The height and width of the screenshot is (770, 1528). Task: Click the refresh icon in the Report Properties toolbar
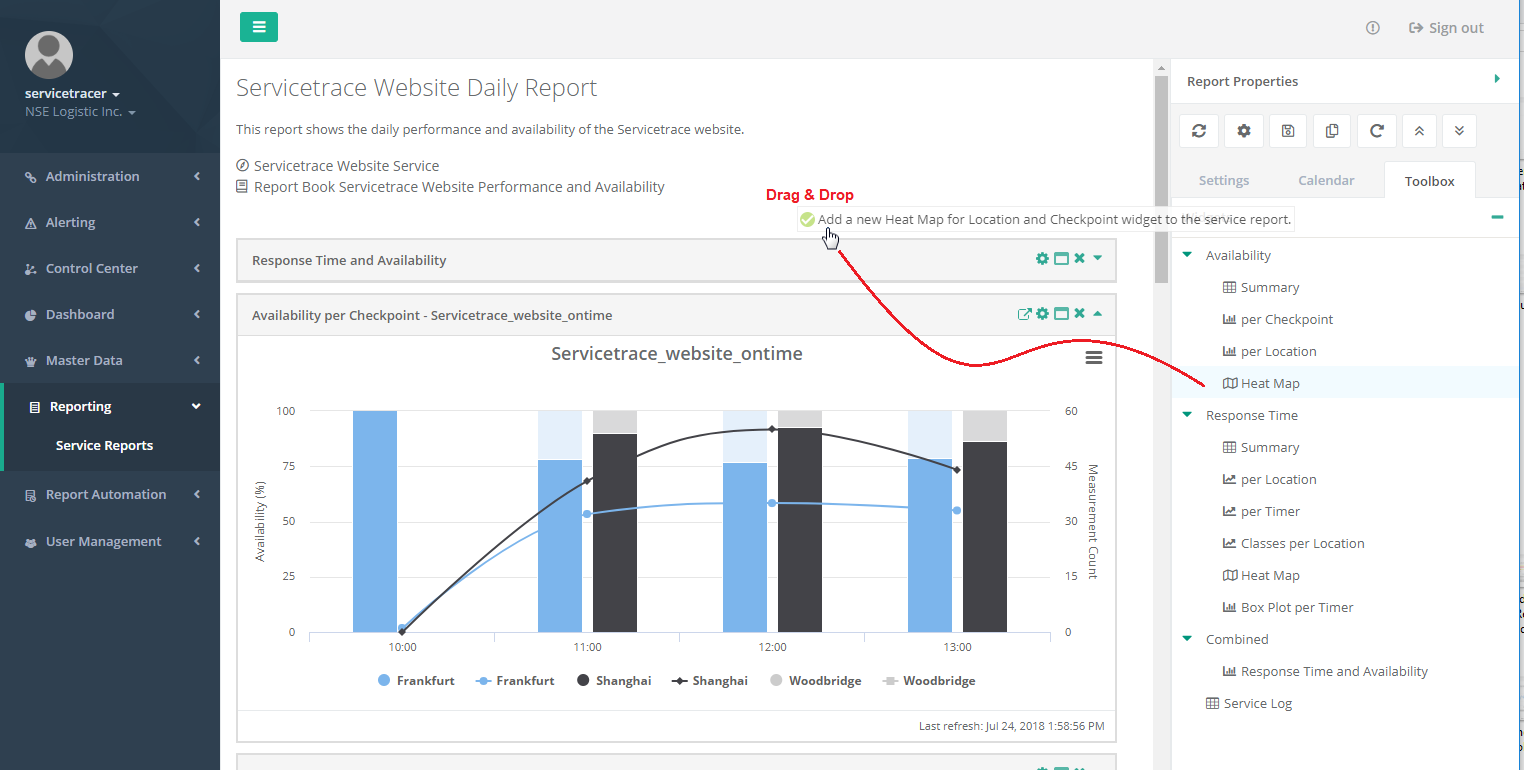coord(1198,130)
